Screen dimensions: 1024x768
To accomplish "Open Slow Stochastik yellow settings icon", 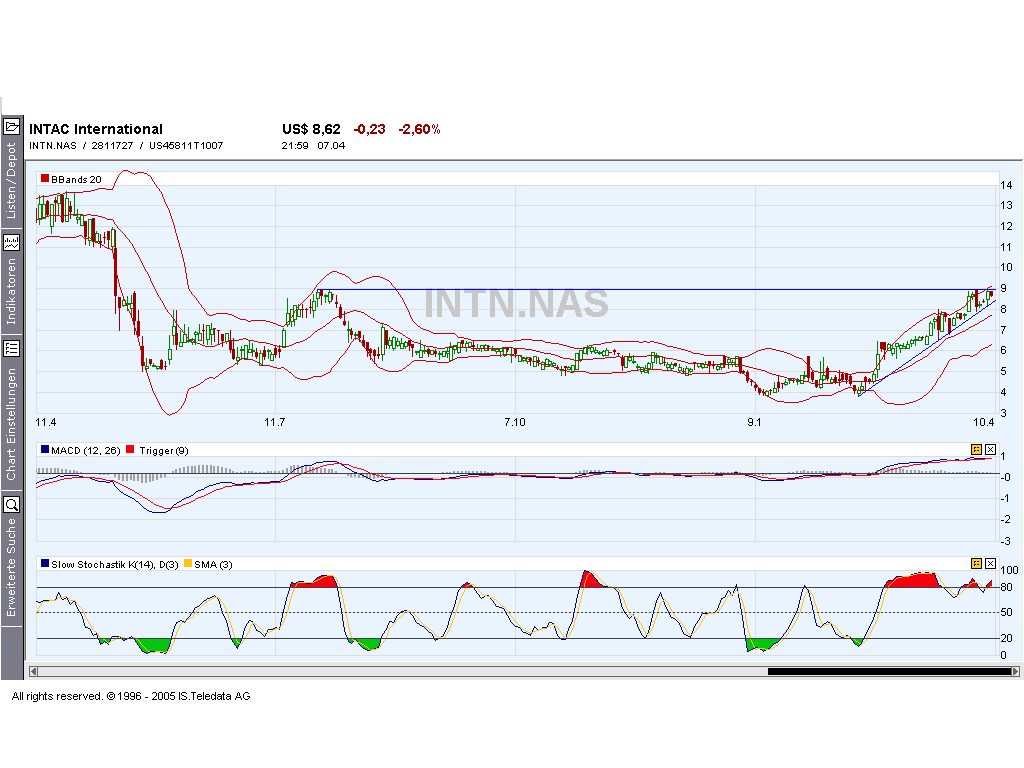I will (976, 563).
